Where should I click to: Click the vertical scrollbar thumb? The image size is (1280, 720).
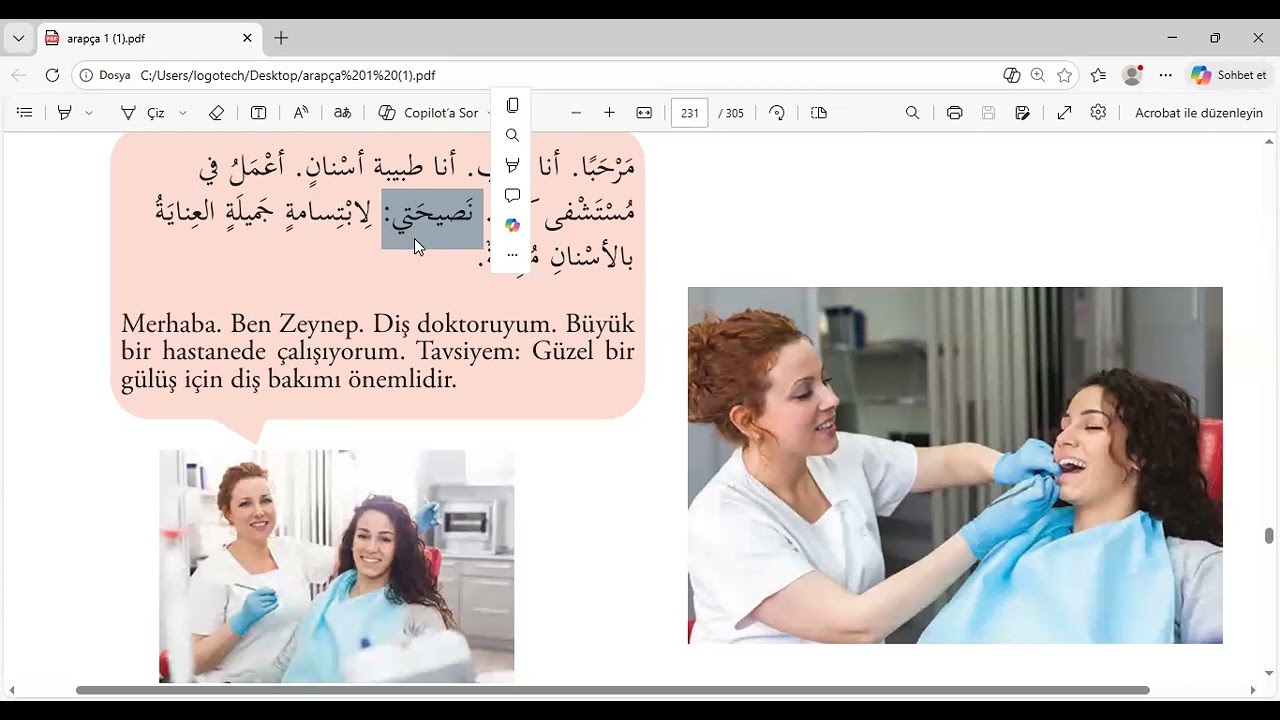click(1269, 536)
